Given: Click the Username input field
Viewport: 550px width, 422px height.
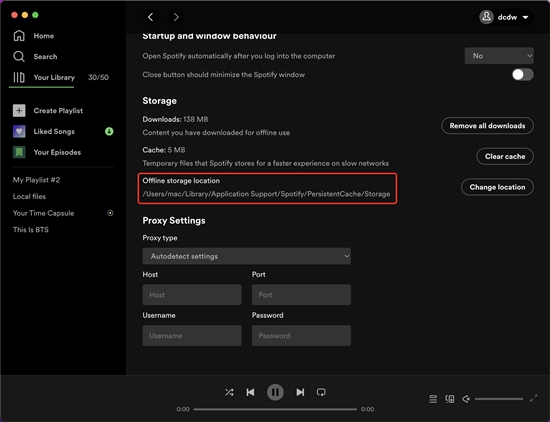Looking at the screenshot, I should click(192, 335).
